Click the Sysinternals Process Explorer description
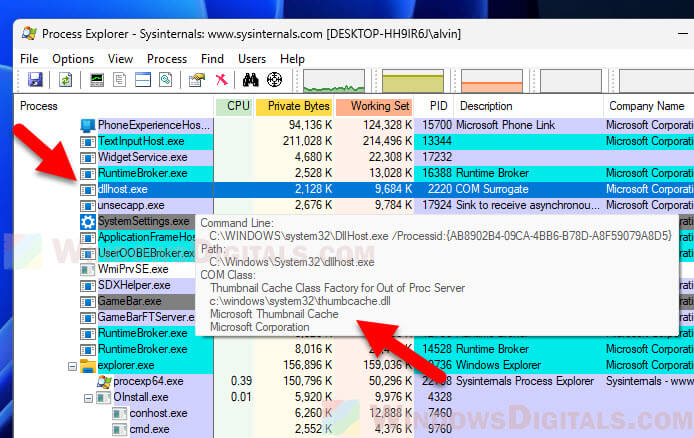 tap(524, 381)
